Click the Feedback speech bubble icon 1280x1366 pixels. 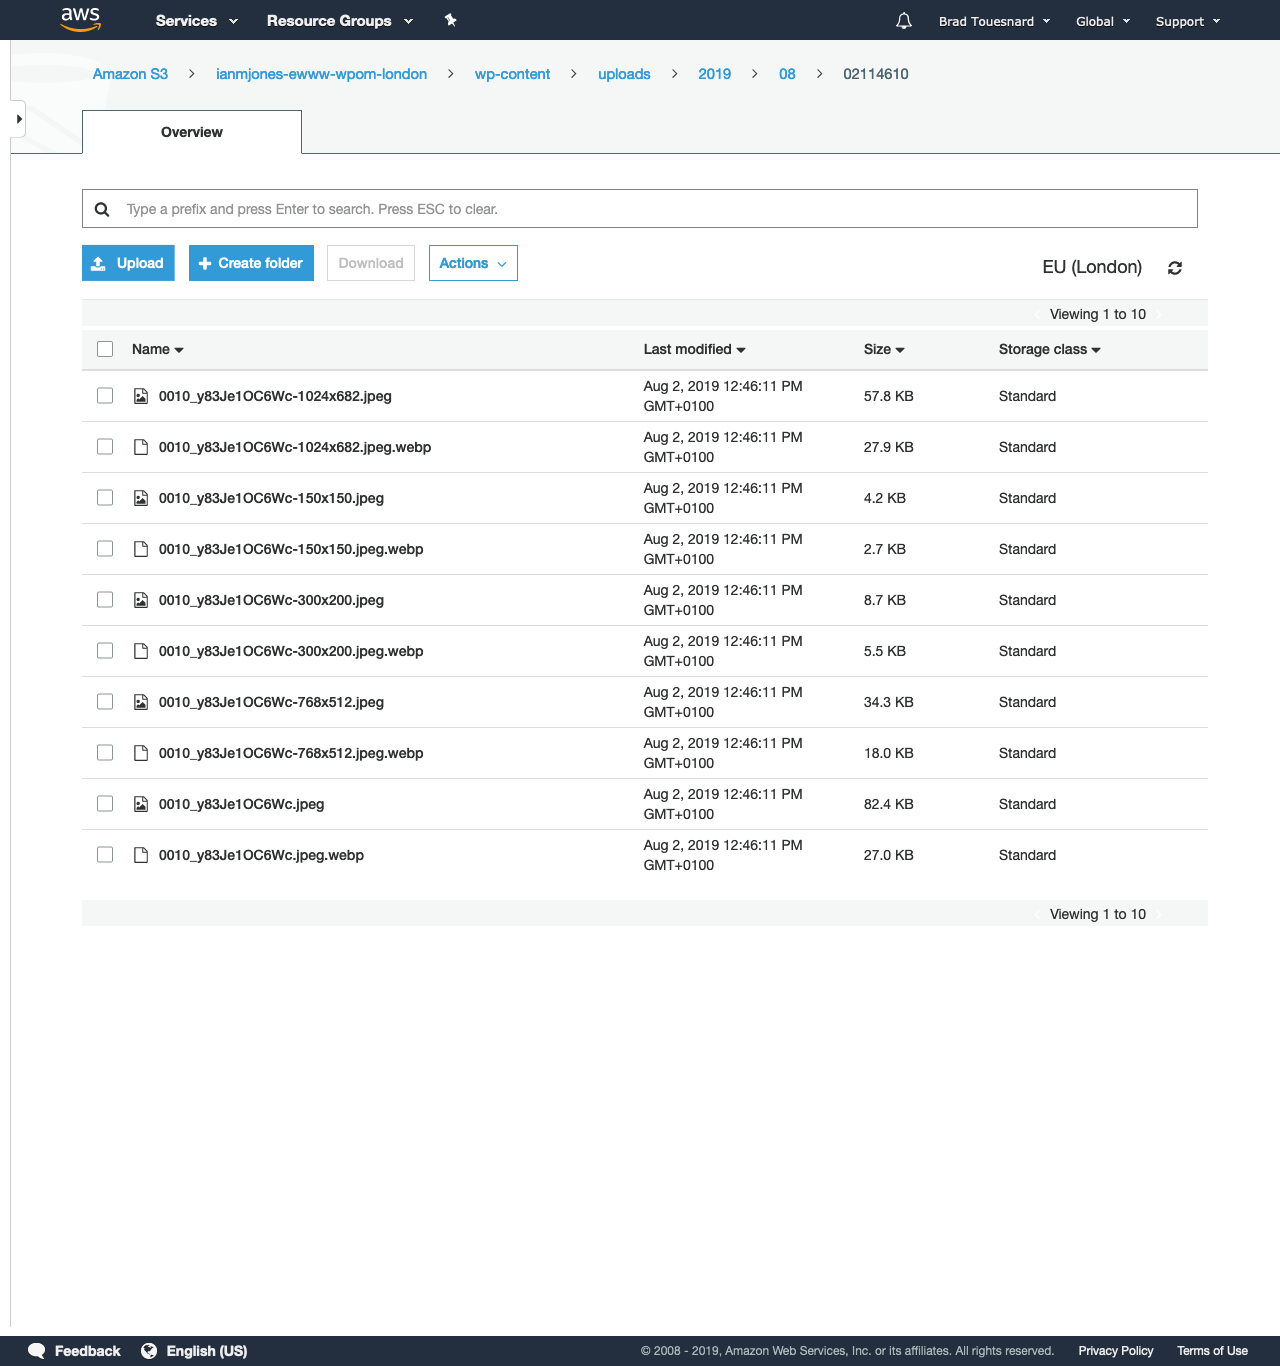(37, 1351)
